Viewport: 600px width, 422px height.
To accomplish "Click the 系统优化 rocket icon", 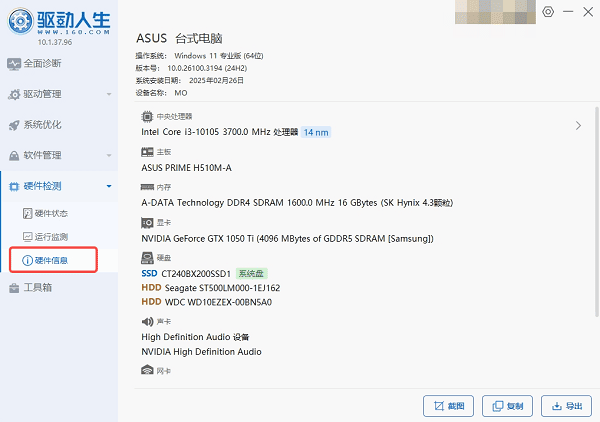I will tap(14, 125).
